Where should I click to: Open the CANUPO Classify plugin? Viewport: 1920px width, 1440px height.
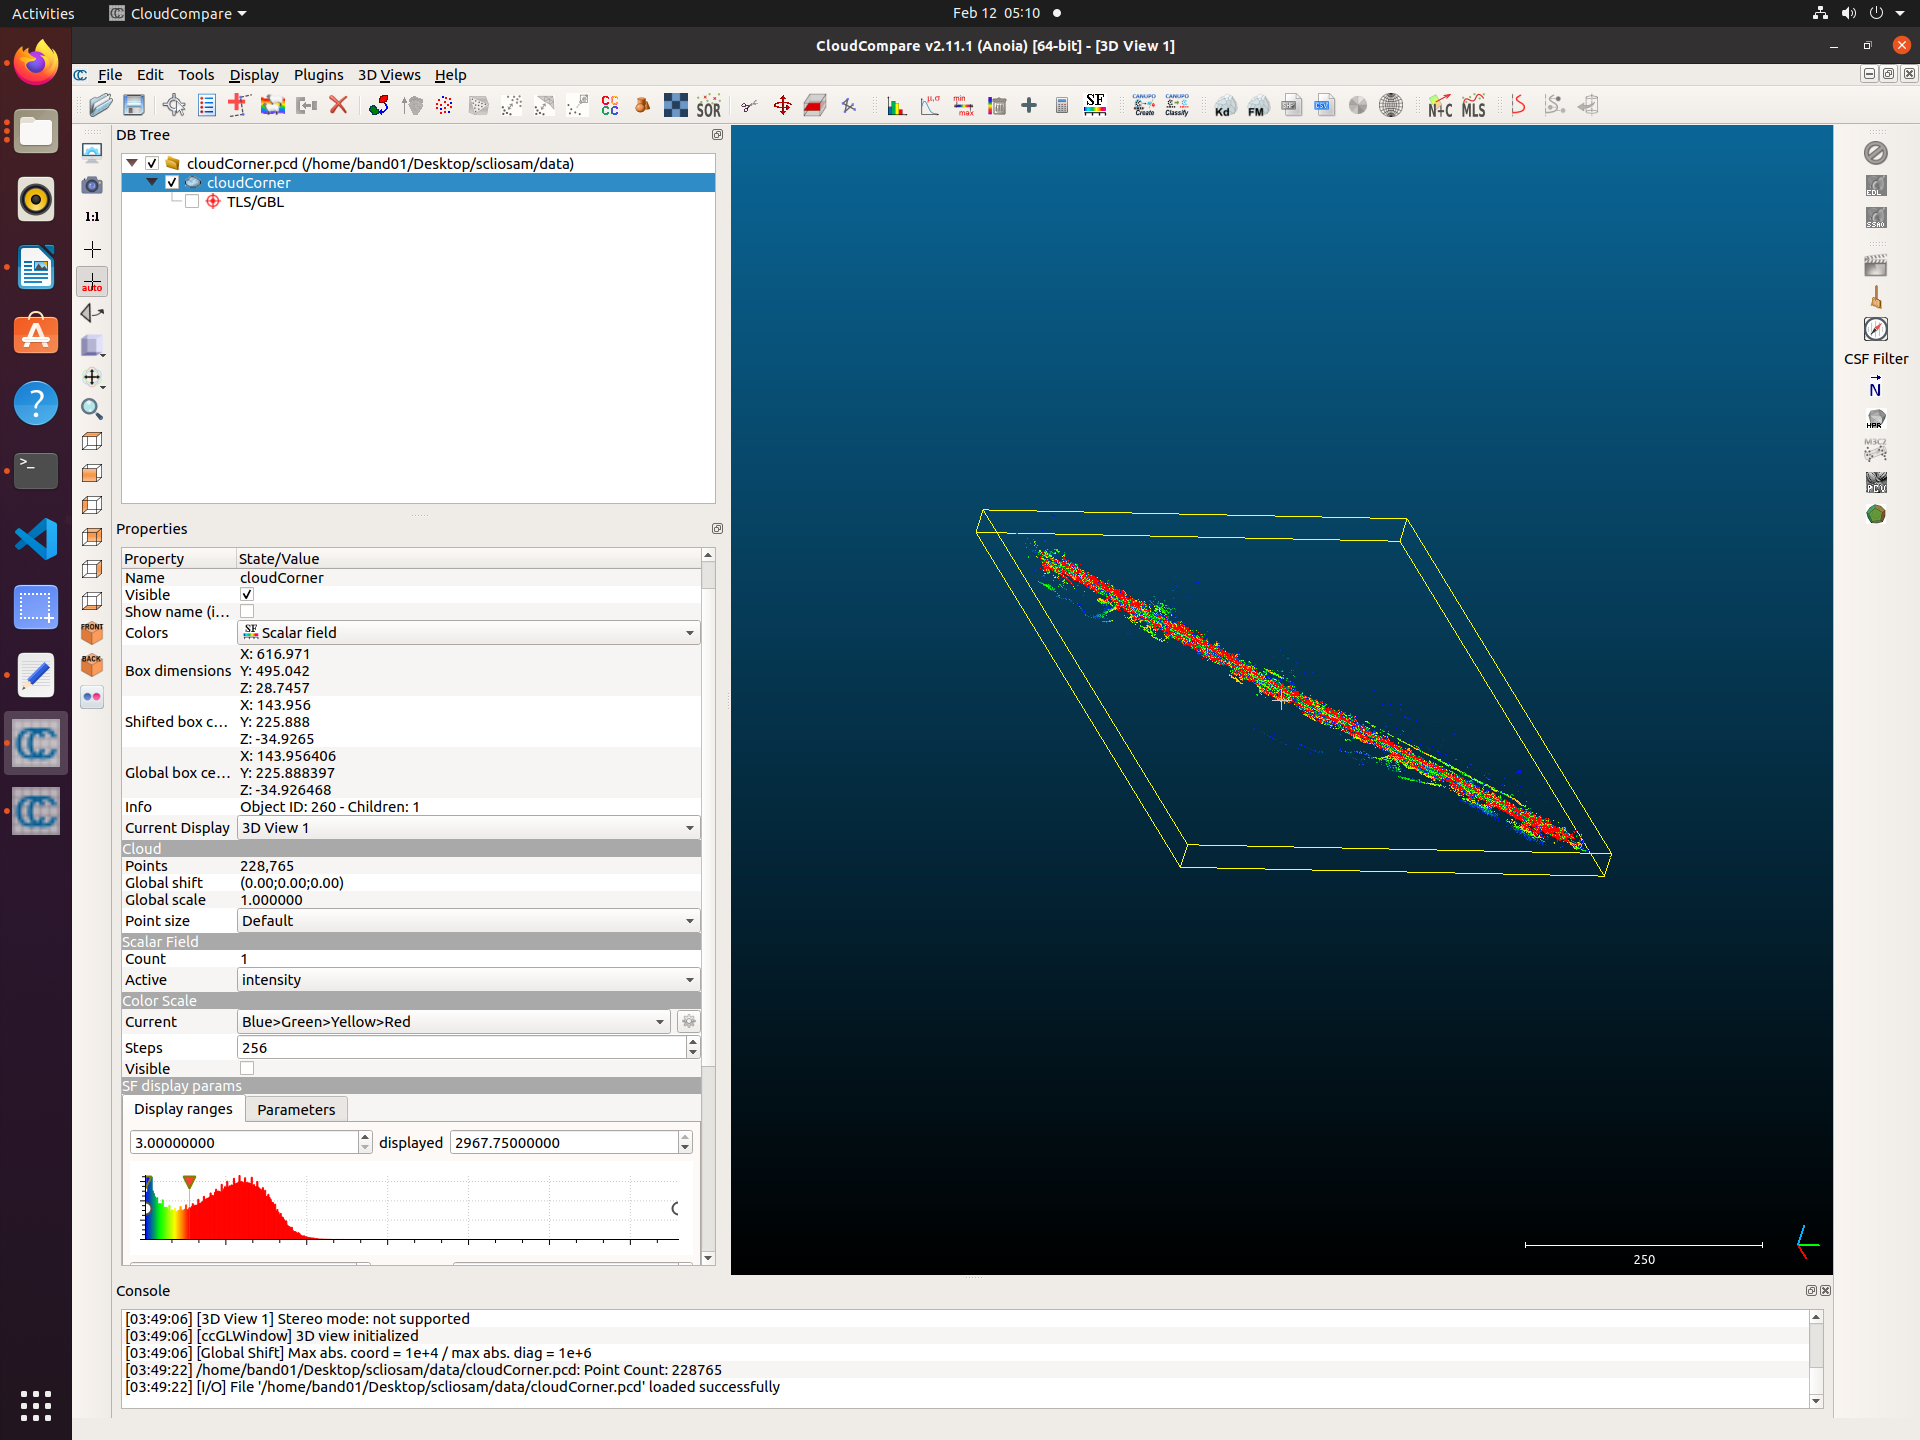[1174, 105]
